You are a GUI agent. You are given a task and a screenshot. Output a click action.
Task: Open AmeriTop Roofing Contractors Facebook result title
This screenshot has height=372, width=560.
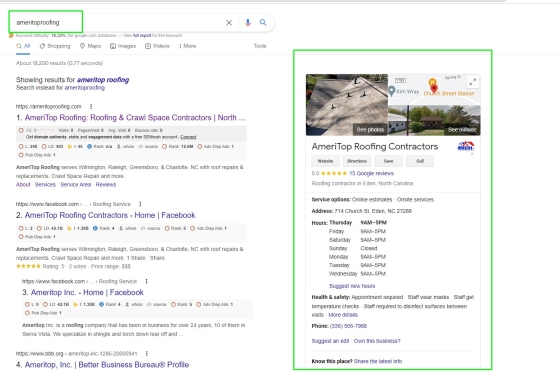pos(110,215)
